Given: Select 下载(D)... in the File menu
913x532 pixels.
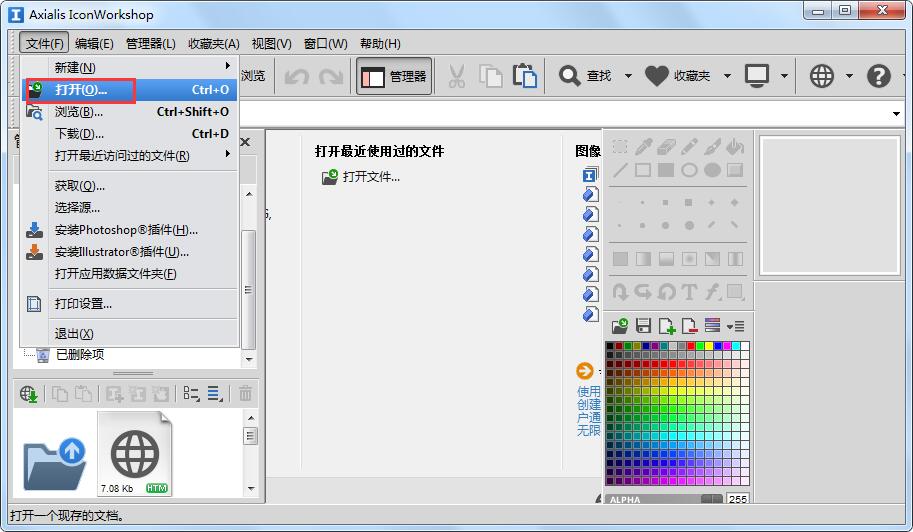Looking at the screenshot, I should click(x=129, y=134).
